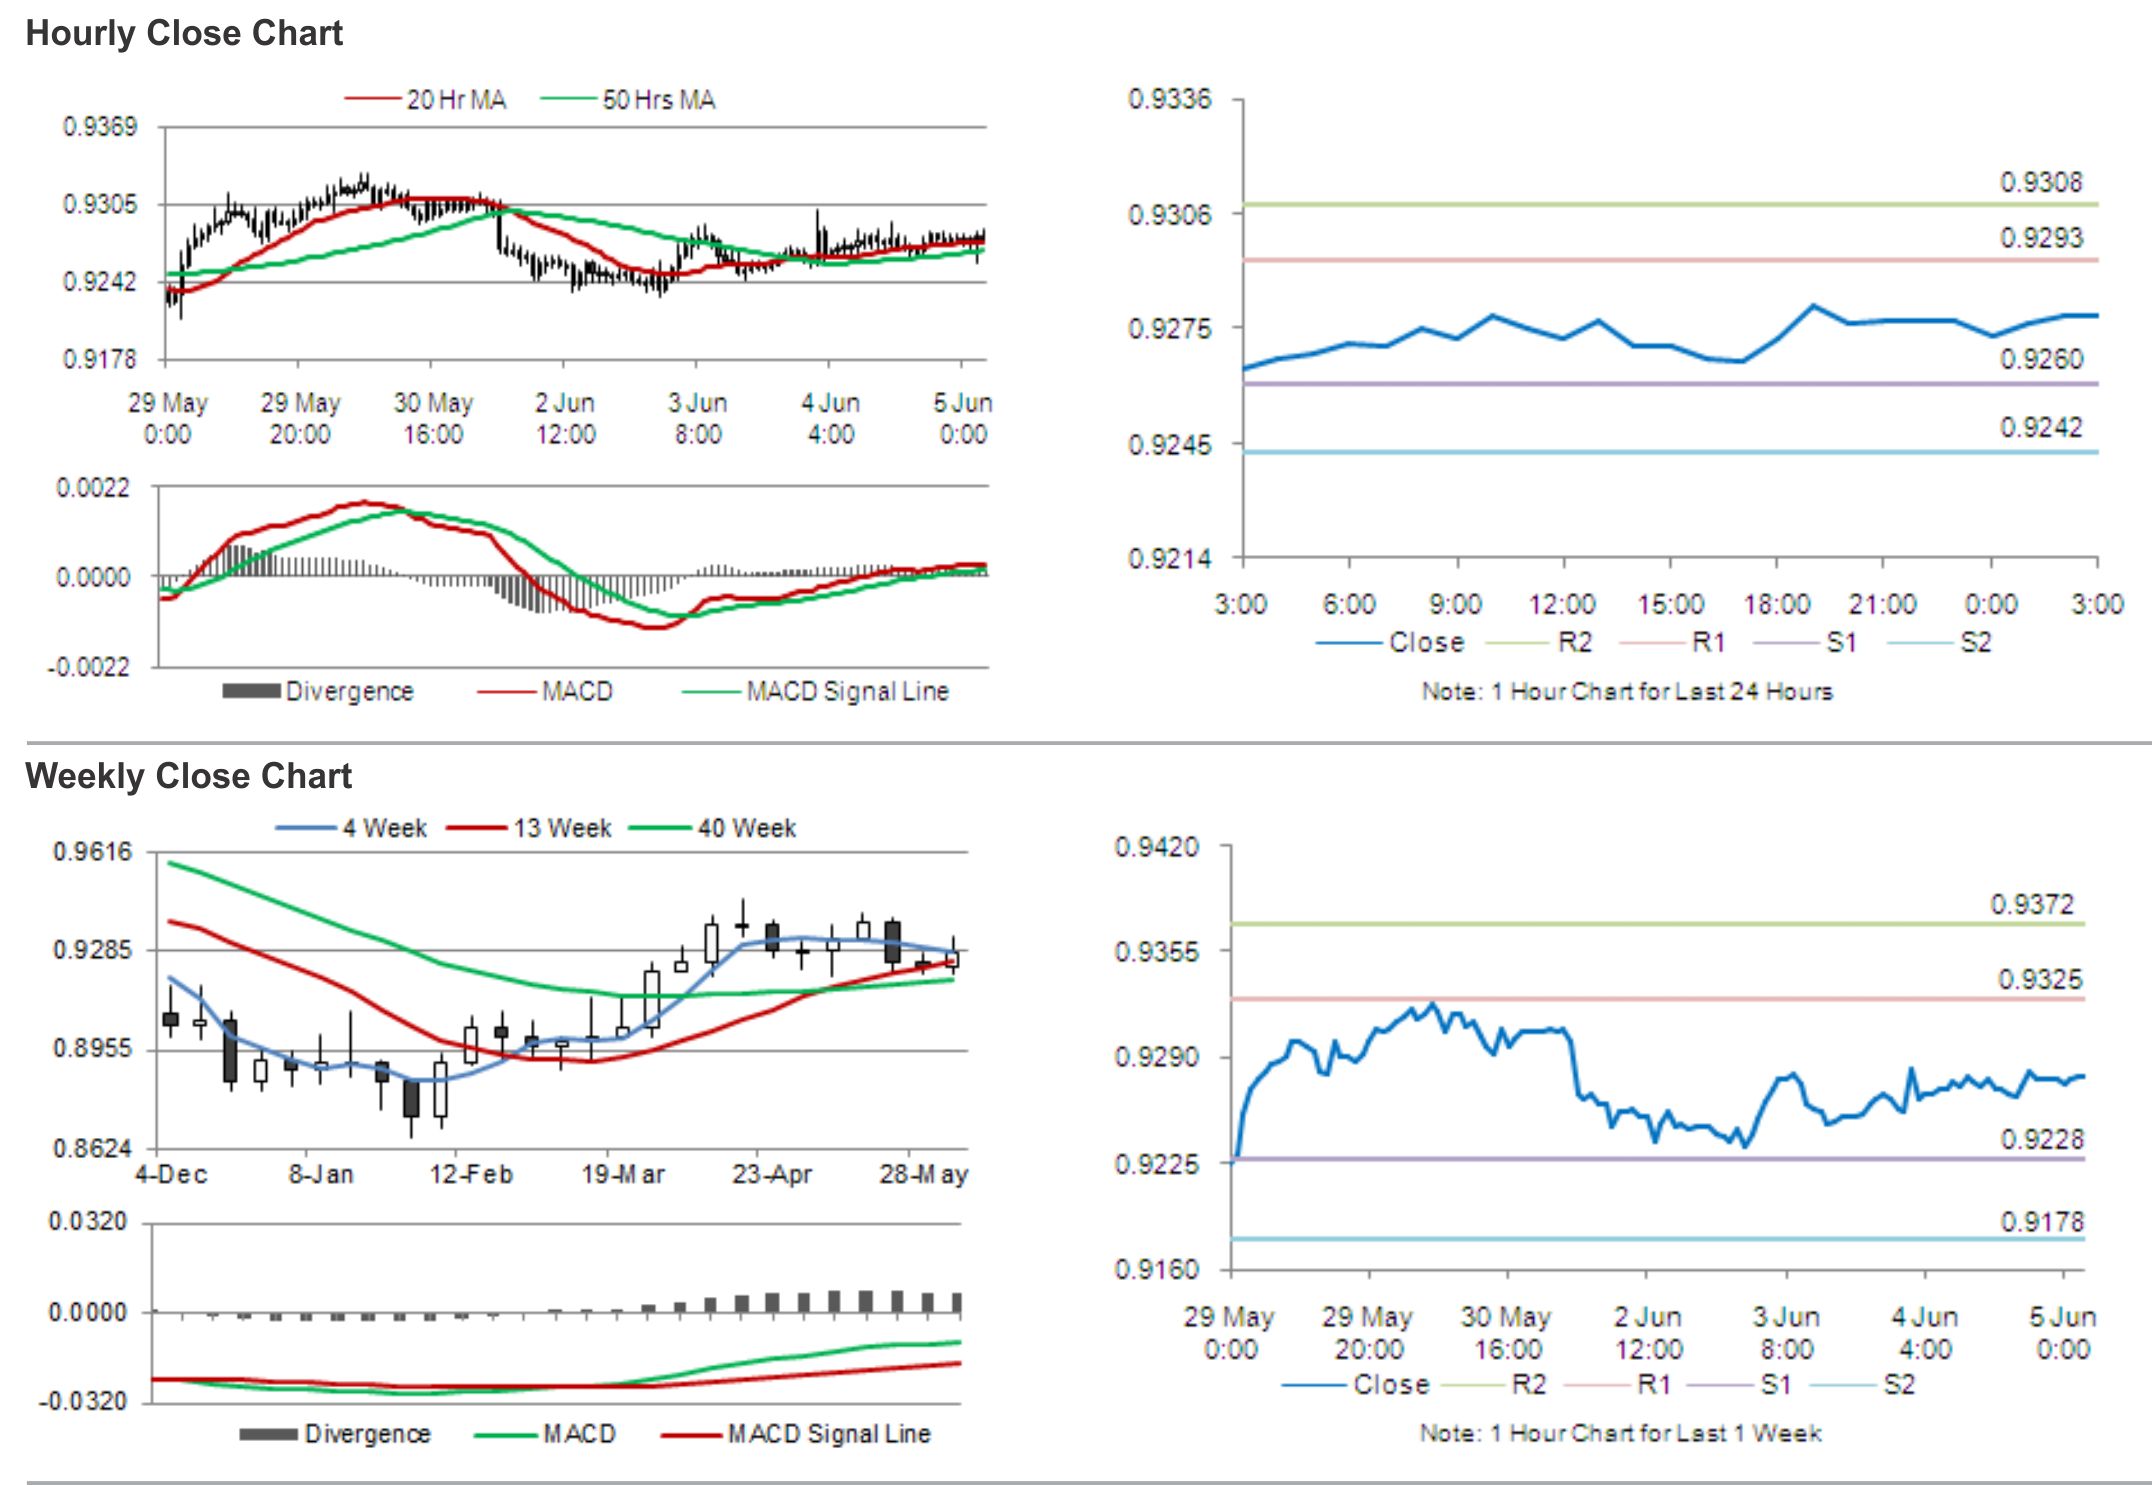2152x1485 pixels.
Task: Click the "23-Apr" date label
Action: (772, 1174)
